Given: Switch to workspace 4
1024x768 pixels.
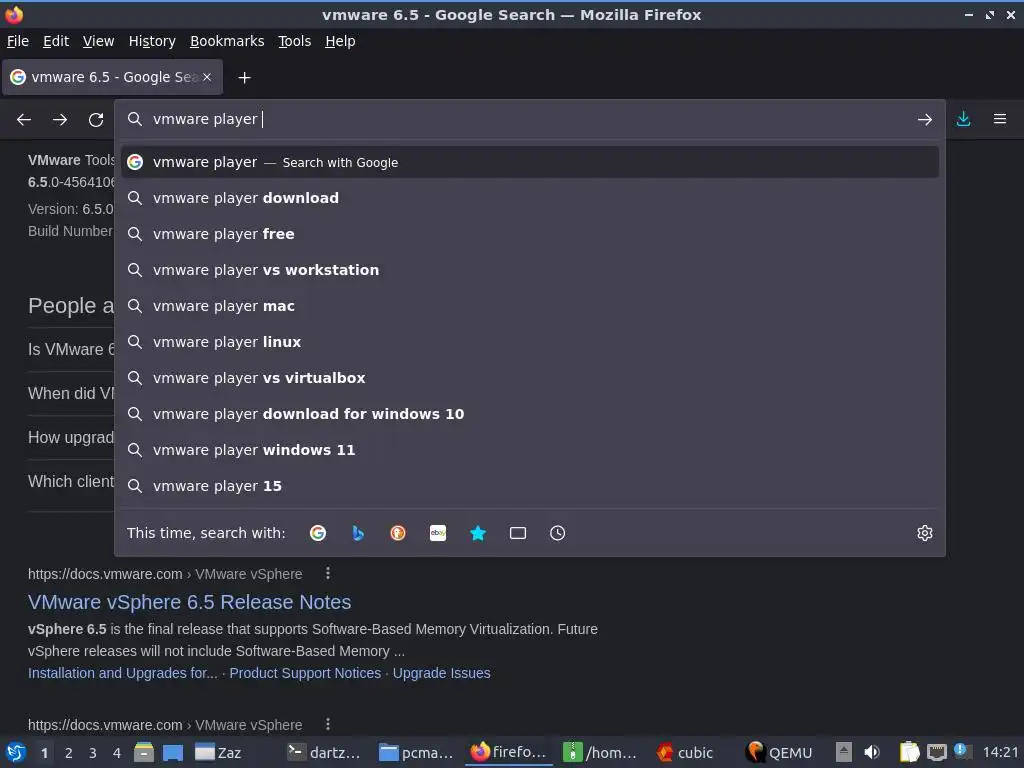Looking at the screenshot, I should click(117, 753).
